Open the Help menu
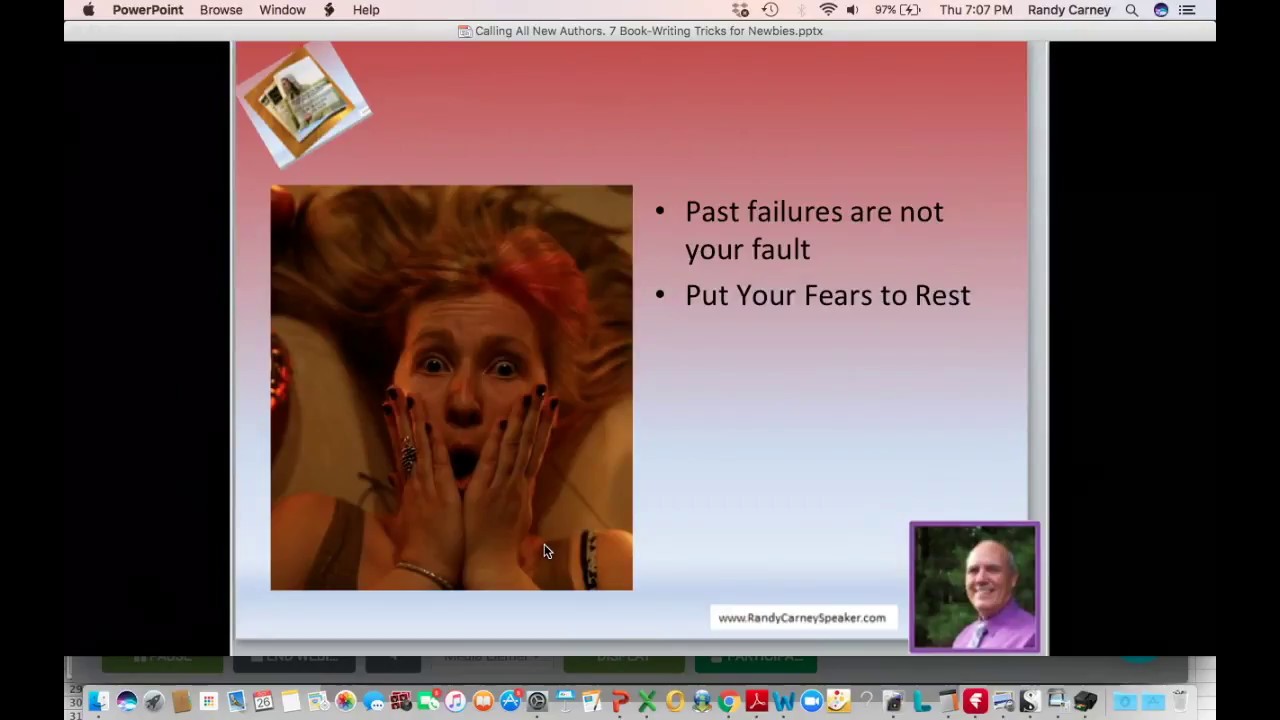1280x720 pixels. [x=366, y=10]
